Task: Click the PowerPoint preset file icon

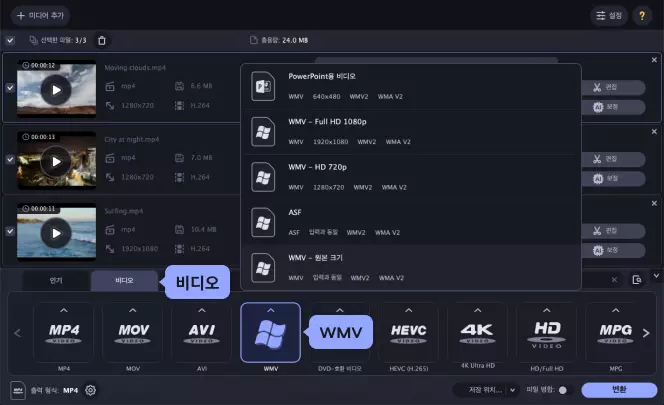Action: (x=263, y=86)
